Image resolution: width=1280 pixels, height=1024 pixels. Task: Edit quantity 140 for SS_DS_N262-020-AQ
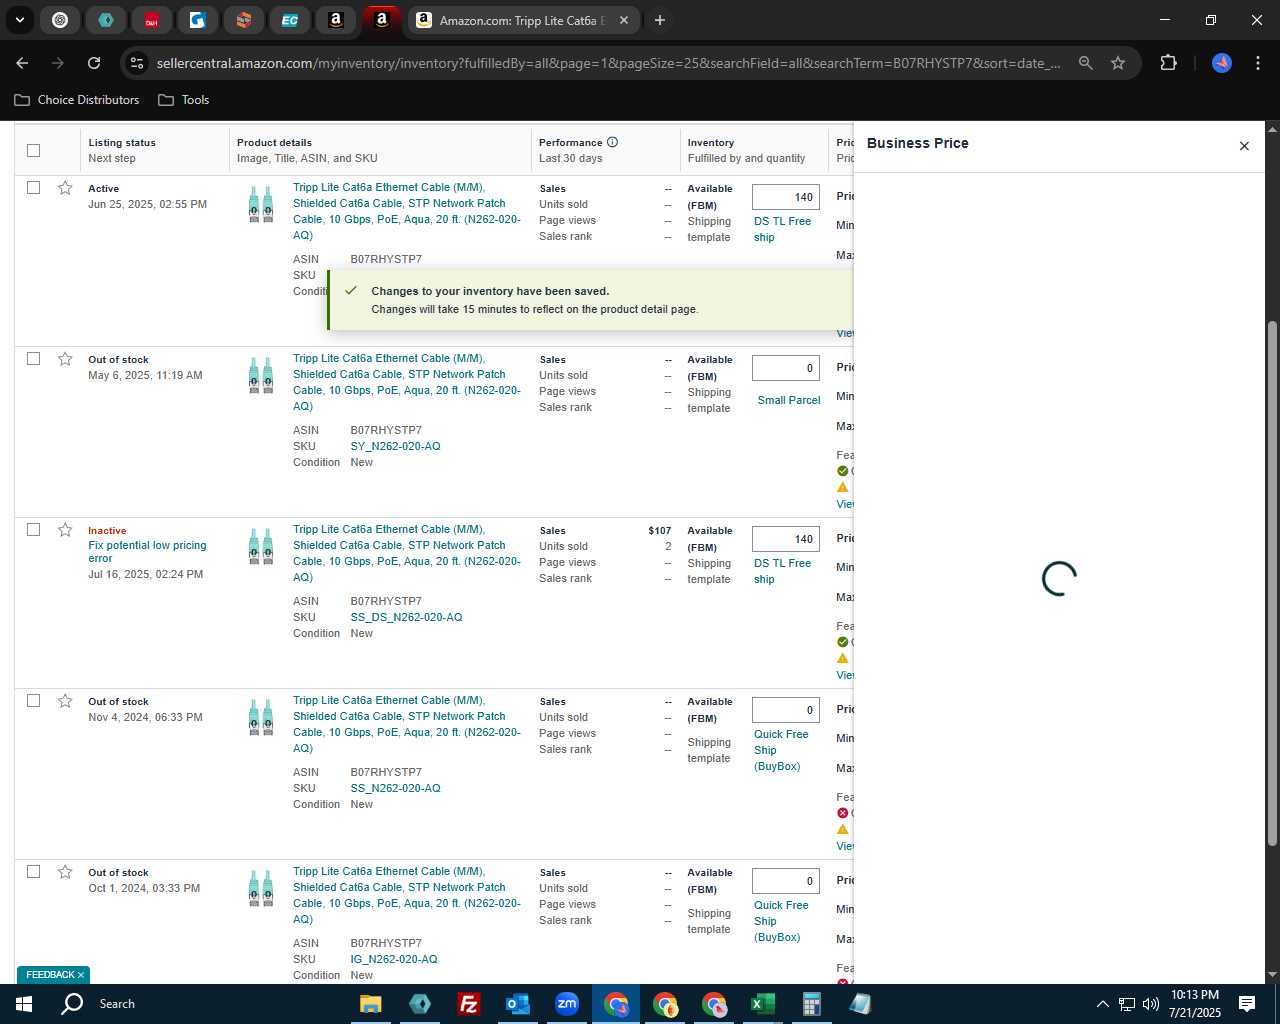786,539
